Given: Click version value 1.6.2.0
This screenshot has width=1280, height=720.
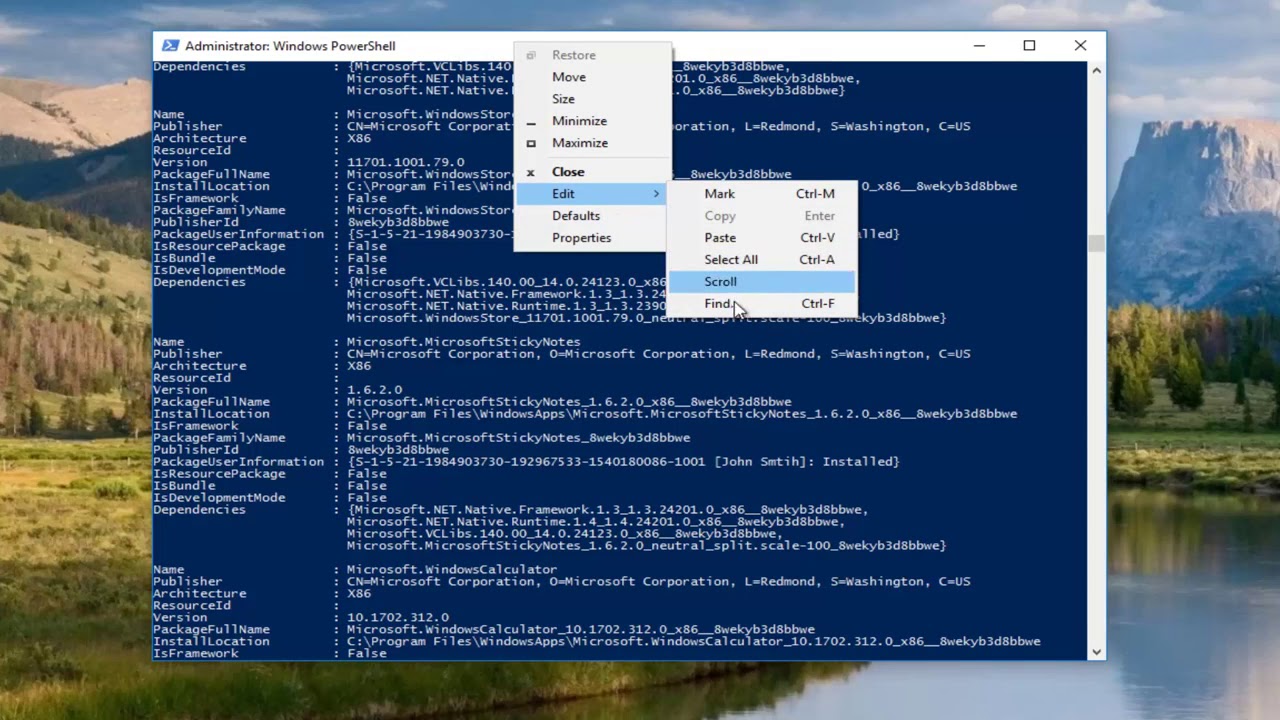Looking at the screenshot, I should pyautogui.click(x=375, y=390).
